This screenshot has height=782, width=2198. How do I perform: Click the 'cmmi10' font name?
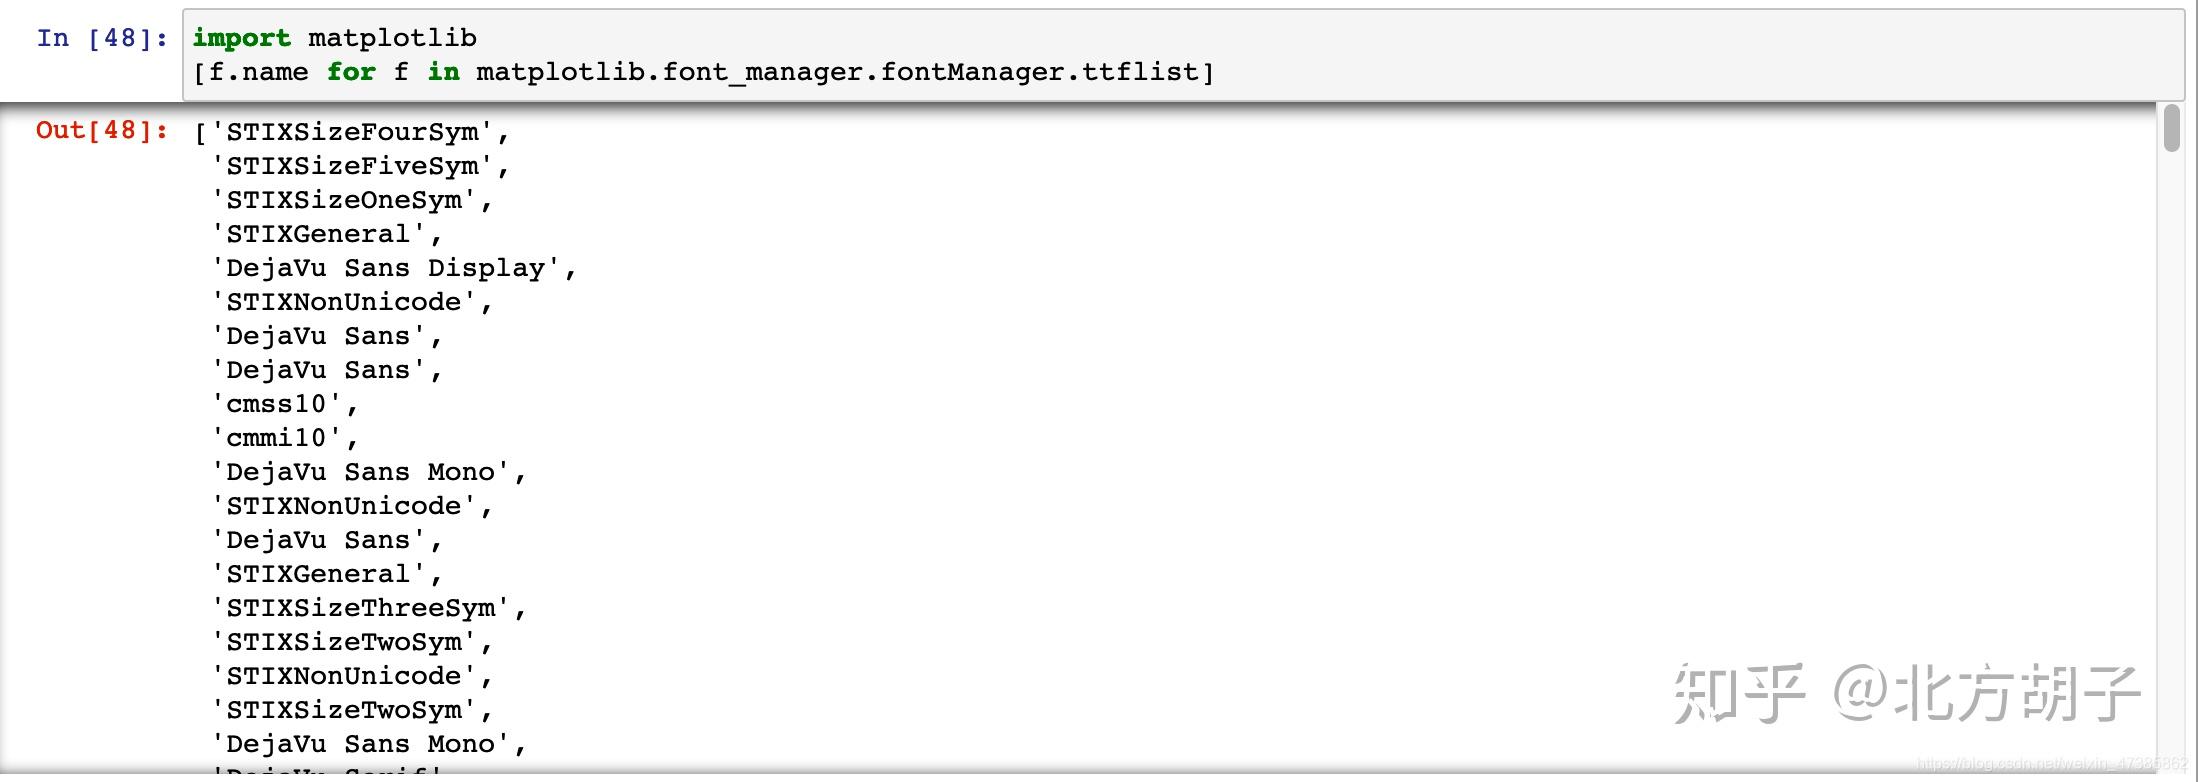tap(276, 438)
